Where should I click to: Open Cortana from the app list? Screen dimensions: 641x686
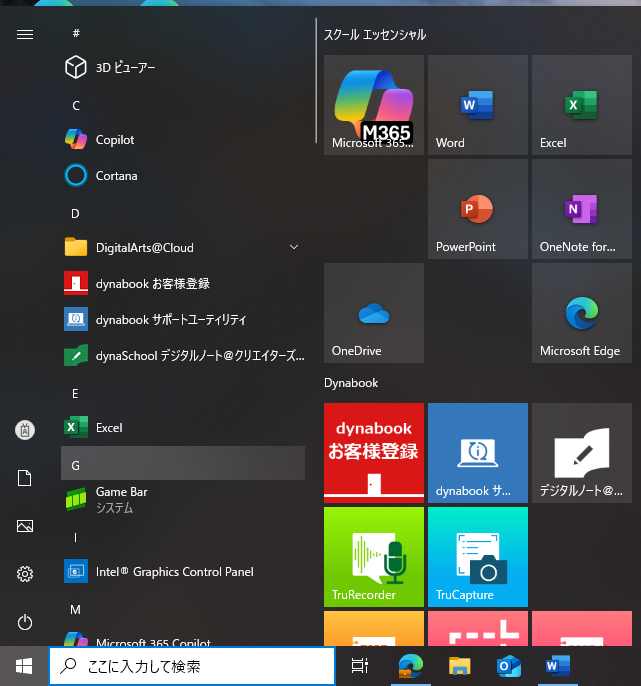click(116, 176)
